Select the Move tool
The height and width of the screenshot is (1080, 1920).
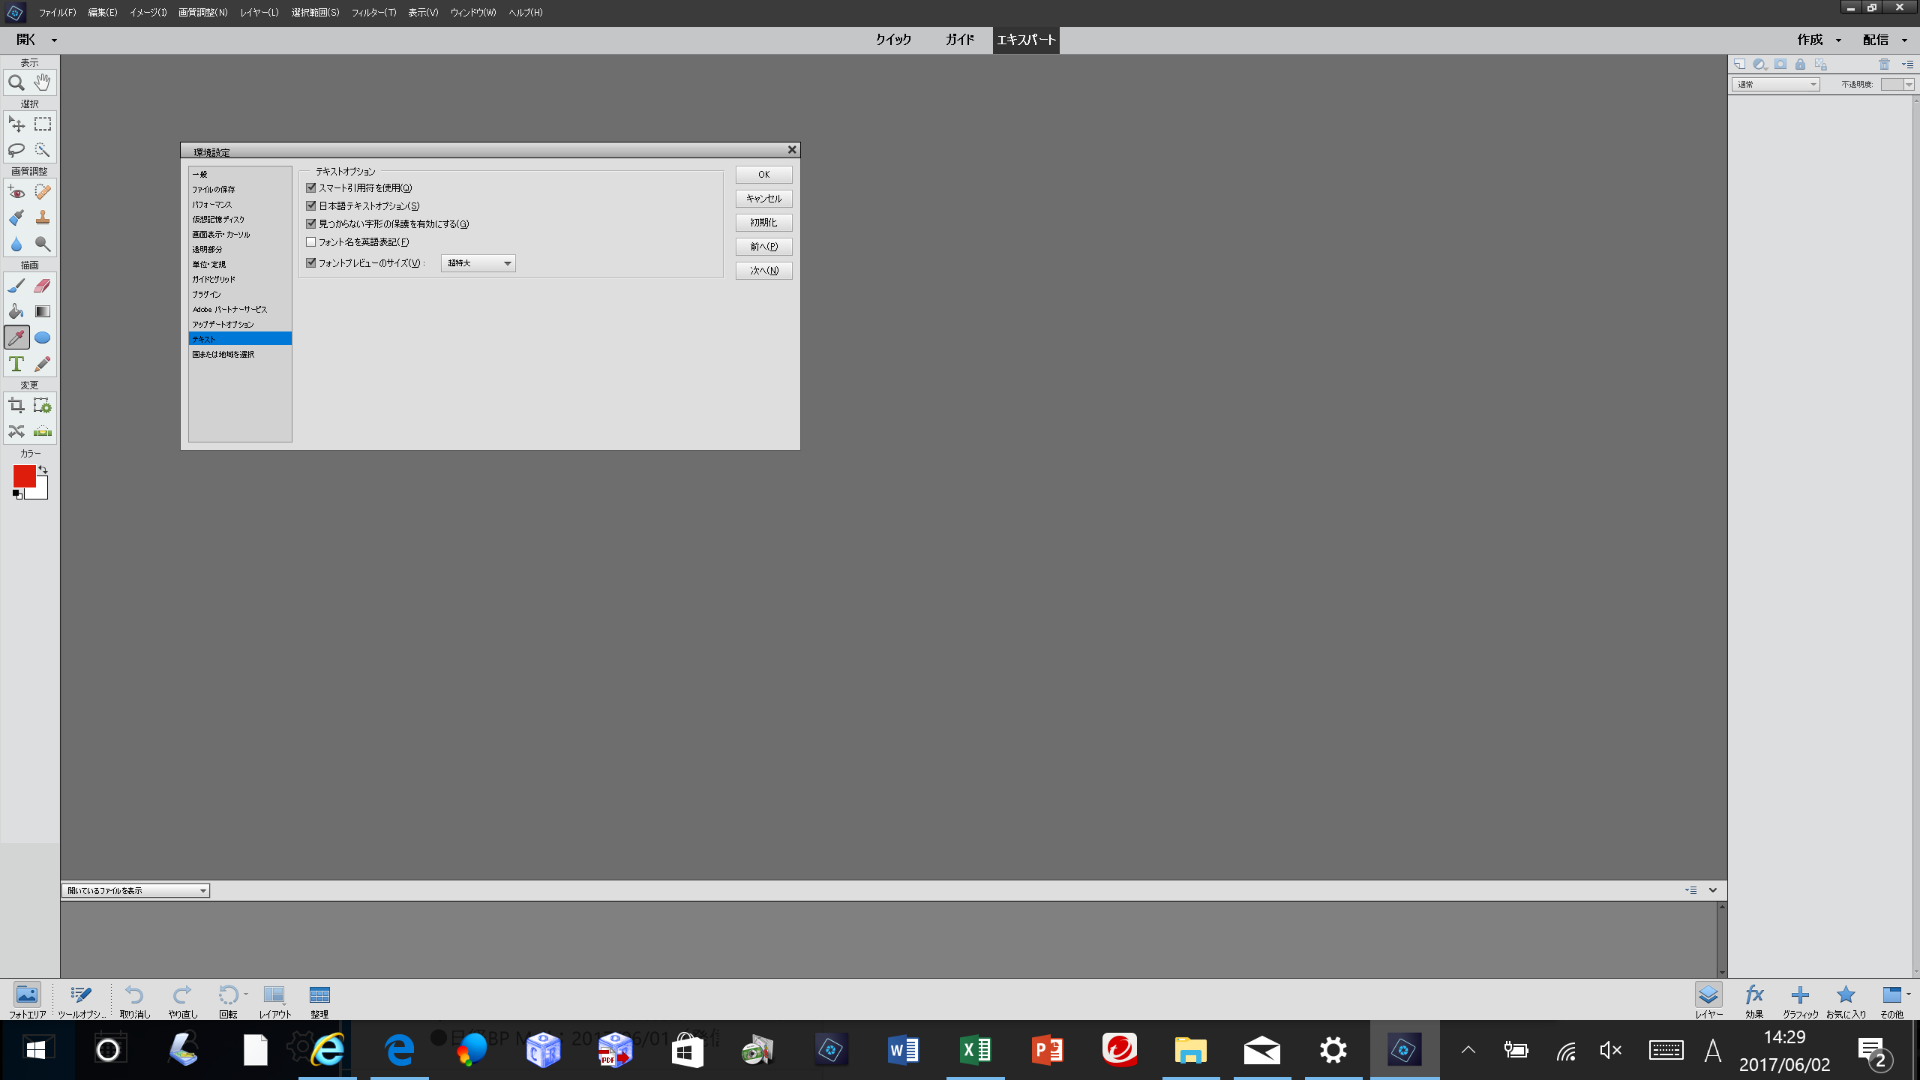(x=16, y=124)
